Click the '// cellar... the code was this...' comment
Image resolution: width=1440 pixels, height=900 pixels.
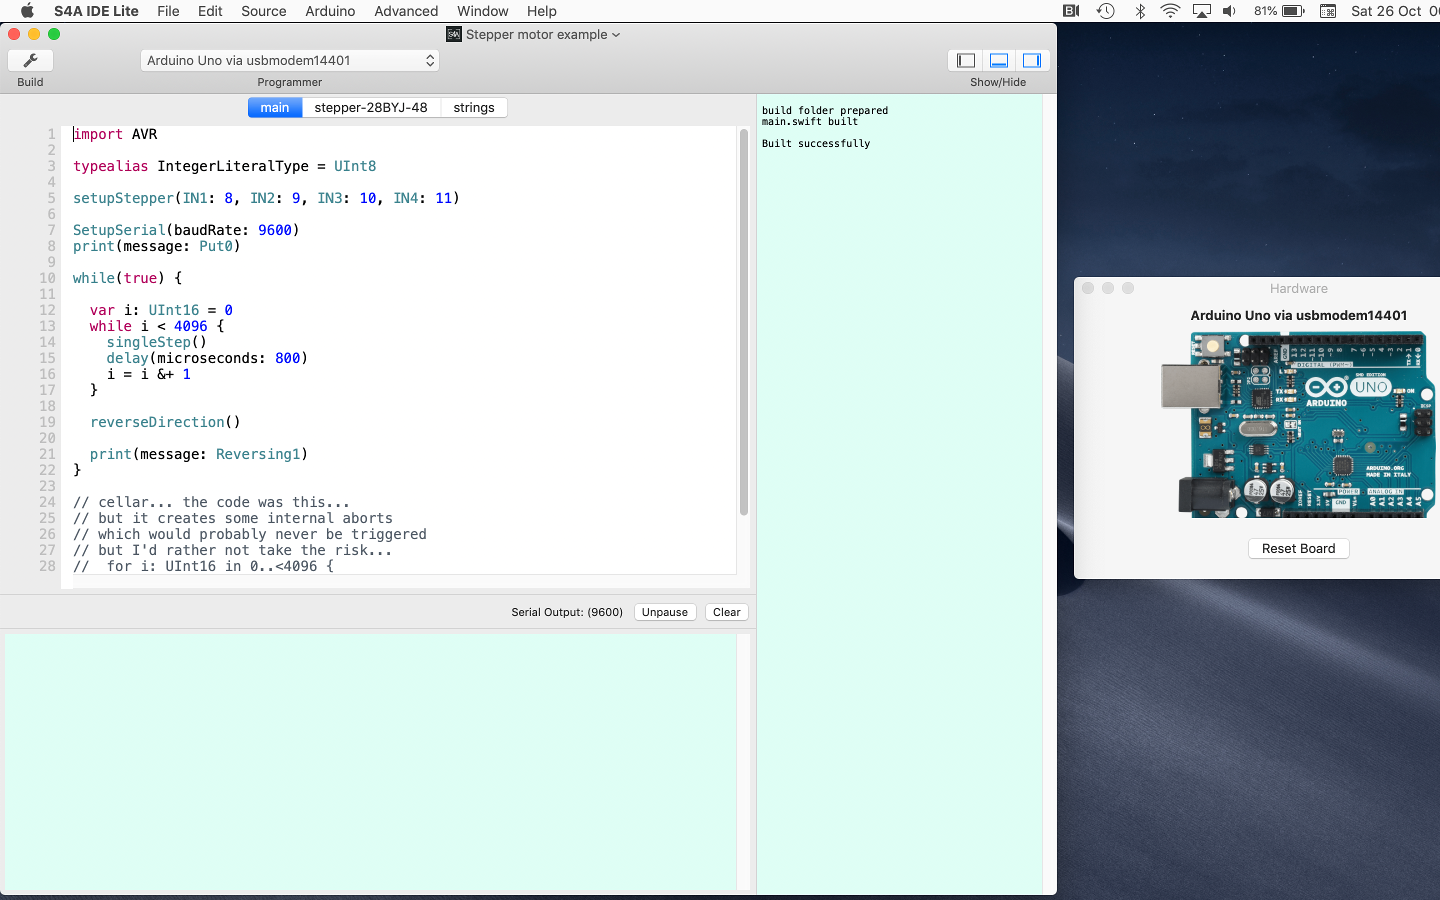coord(211,502)
